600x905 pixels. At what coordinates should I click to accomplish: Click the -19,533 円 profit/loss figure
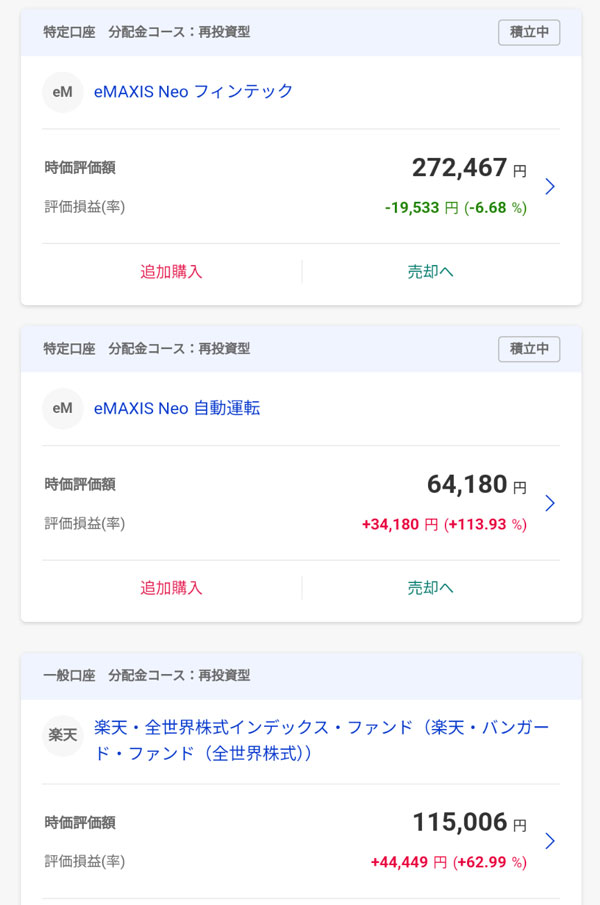(421, 208)
